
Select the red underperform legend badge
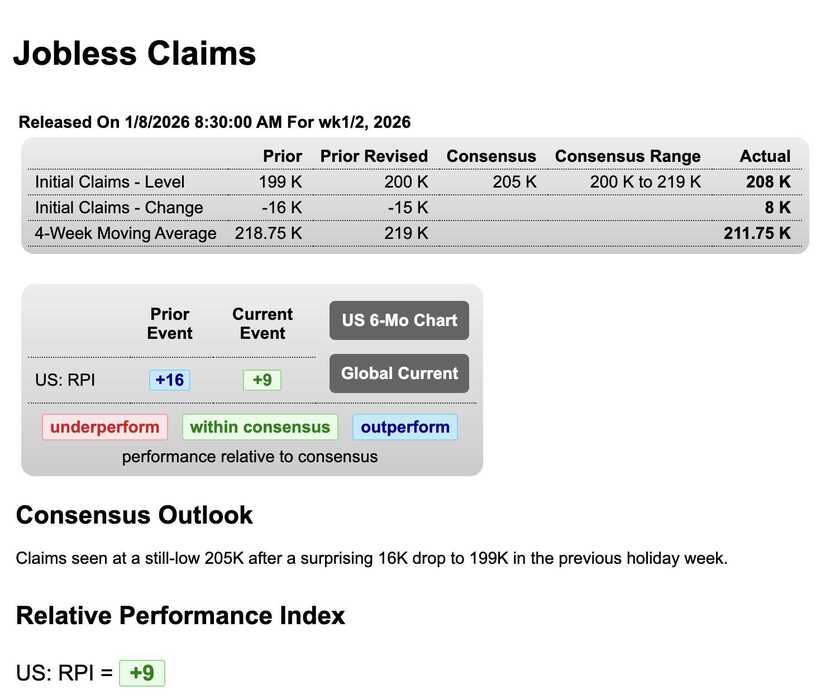click(104, 427)
